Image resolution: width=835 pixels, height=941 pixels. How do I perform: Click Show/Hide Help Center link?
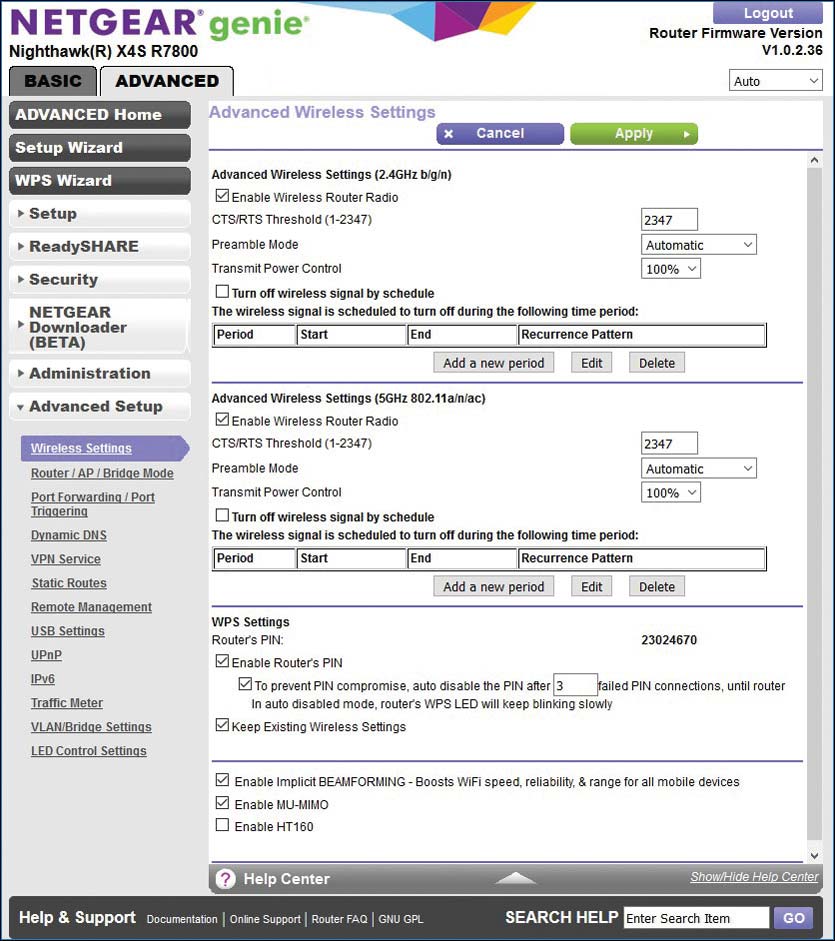click(754, 877)
